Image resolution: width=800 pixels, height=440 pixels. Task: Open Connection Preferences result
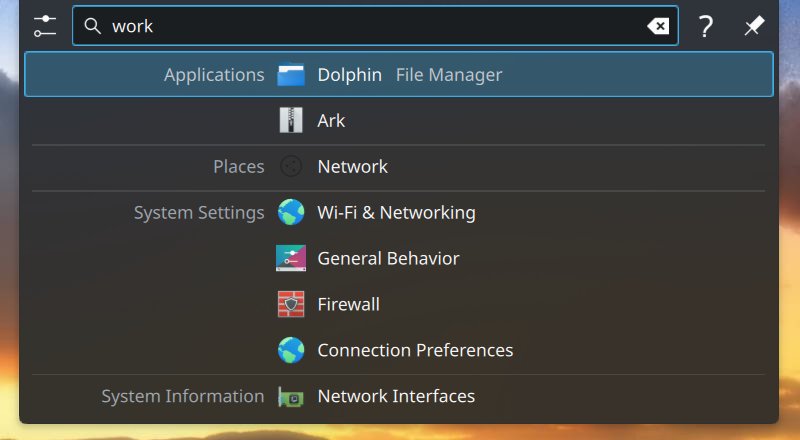[415, 351]
